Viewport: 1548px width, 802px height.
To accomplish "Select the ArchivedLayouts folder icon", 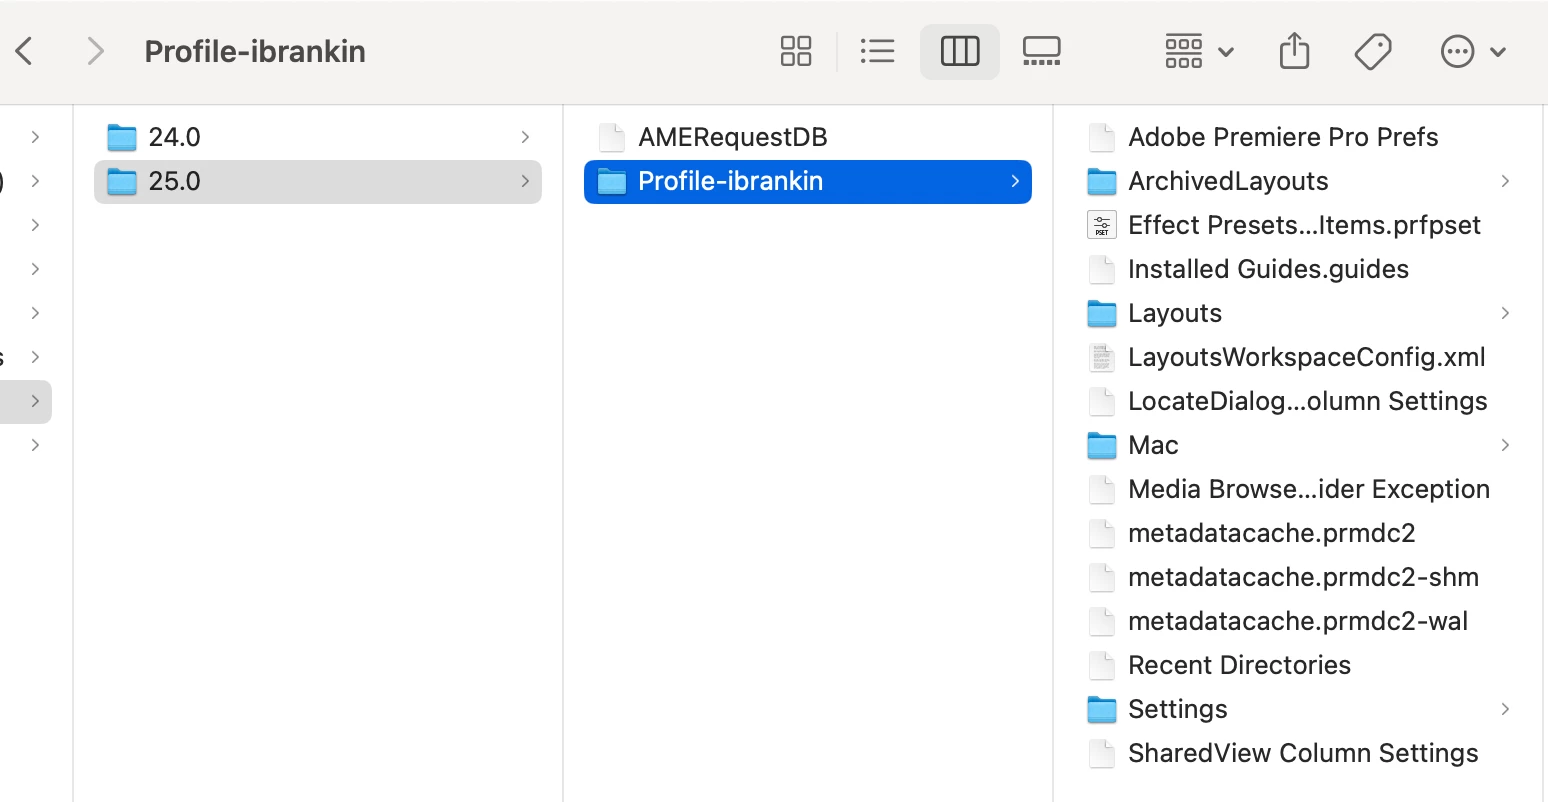I will click(1102, 181).
